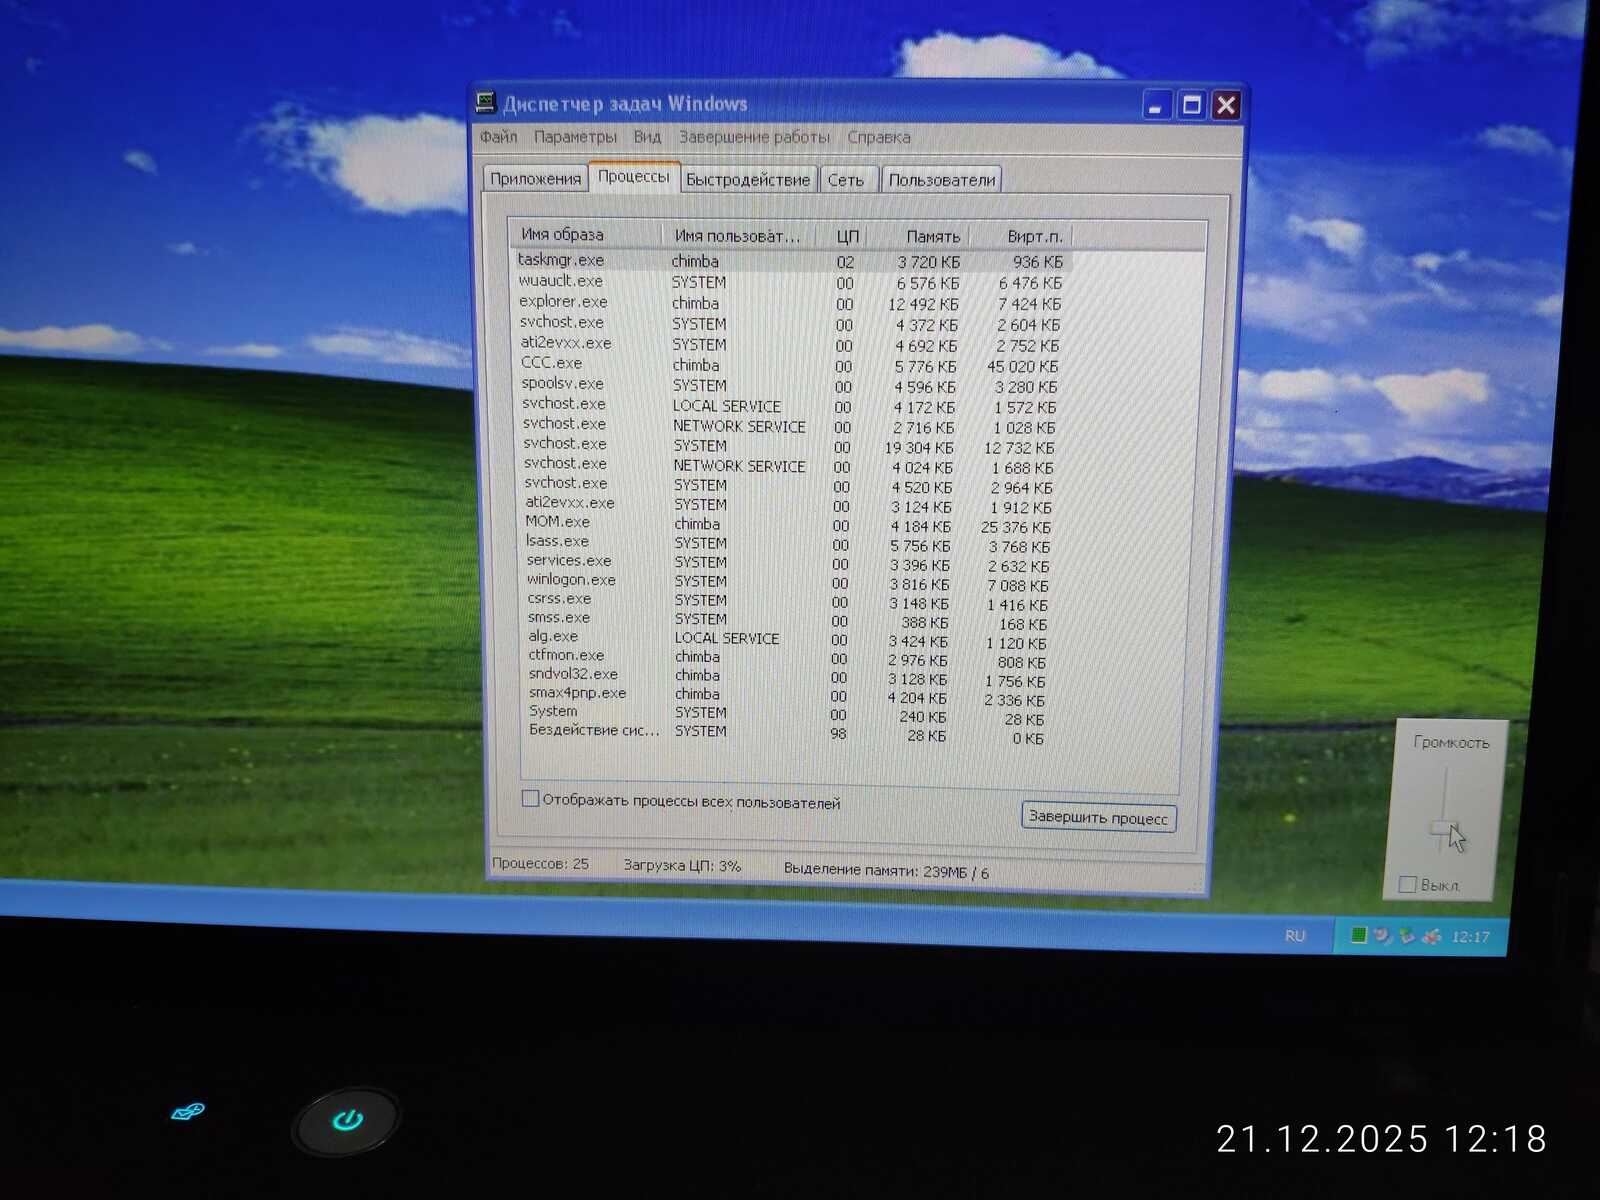1600x1200 pixels.
Task: Select svchost.exe using 19 304 КБ memory
Action: pos(790,446)
